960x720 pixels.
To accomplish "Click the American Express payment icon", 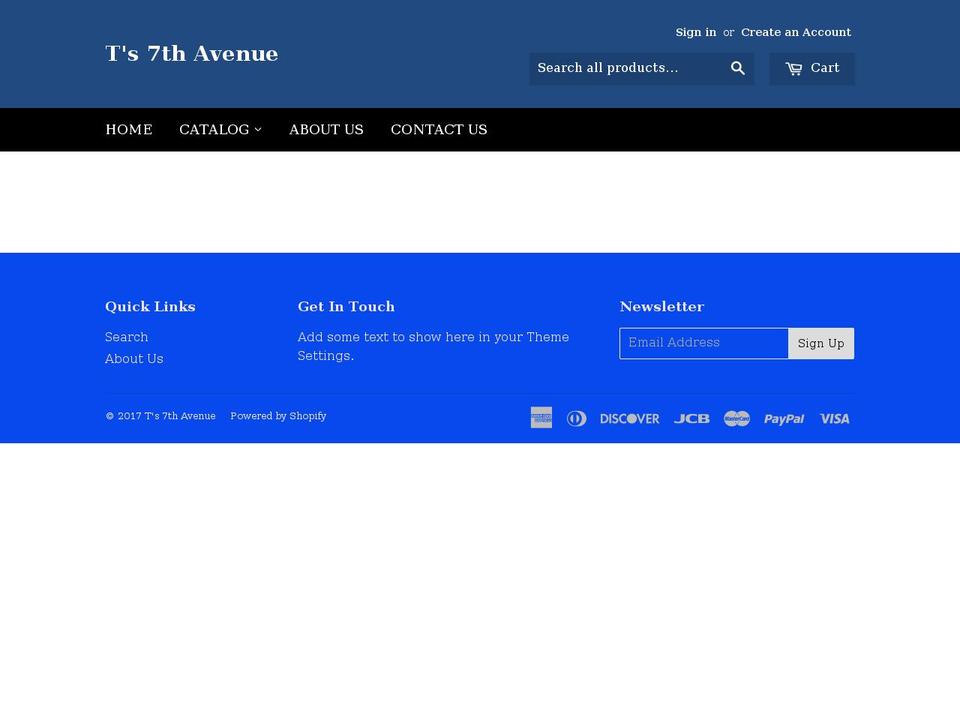I will click(x=541, y=418).
